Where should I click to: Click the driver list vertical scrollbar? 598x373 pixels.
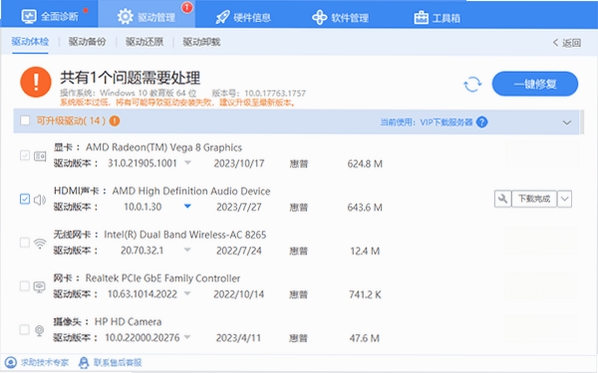tap(582, 122)
